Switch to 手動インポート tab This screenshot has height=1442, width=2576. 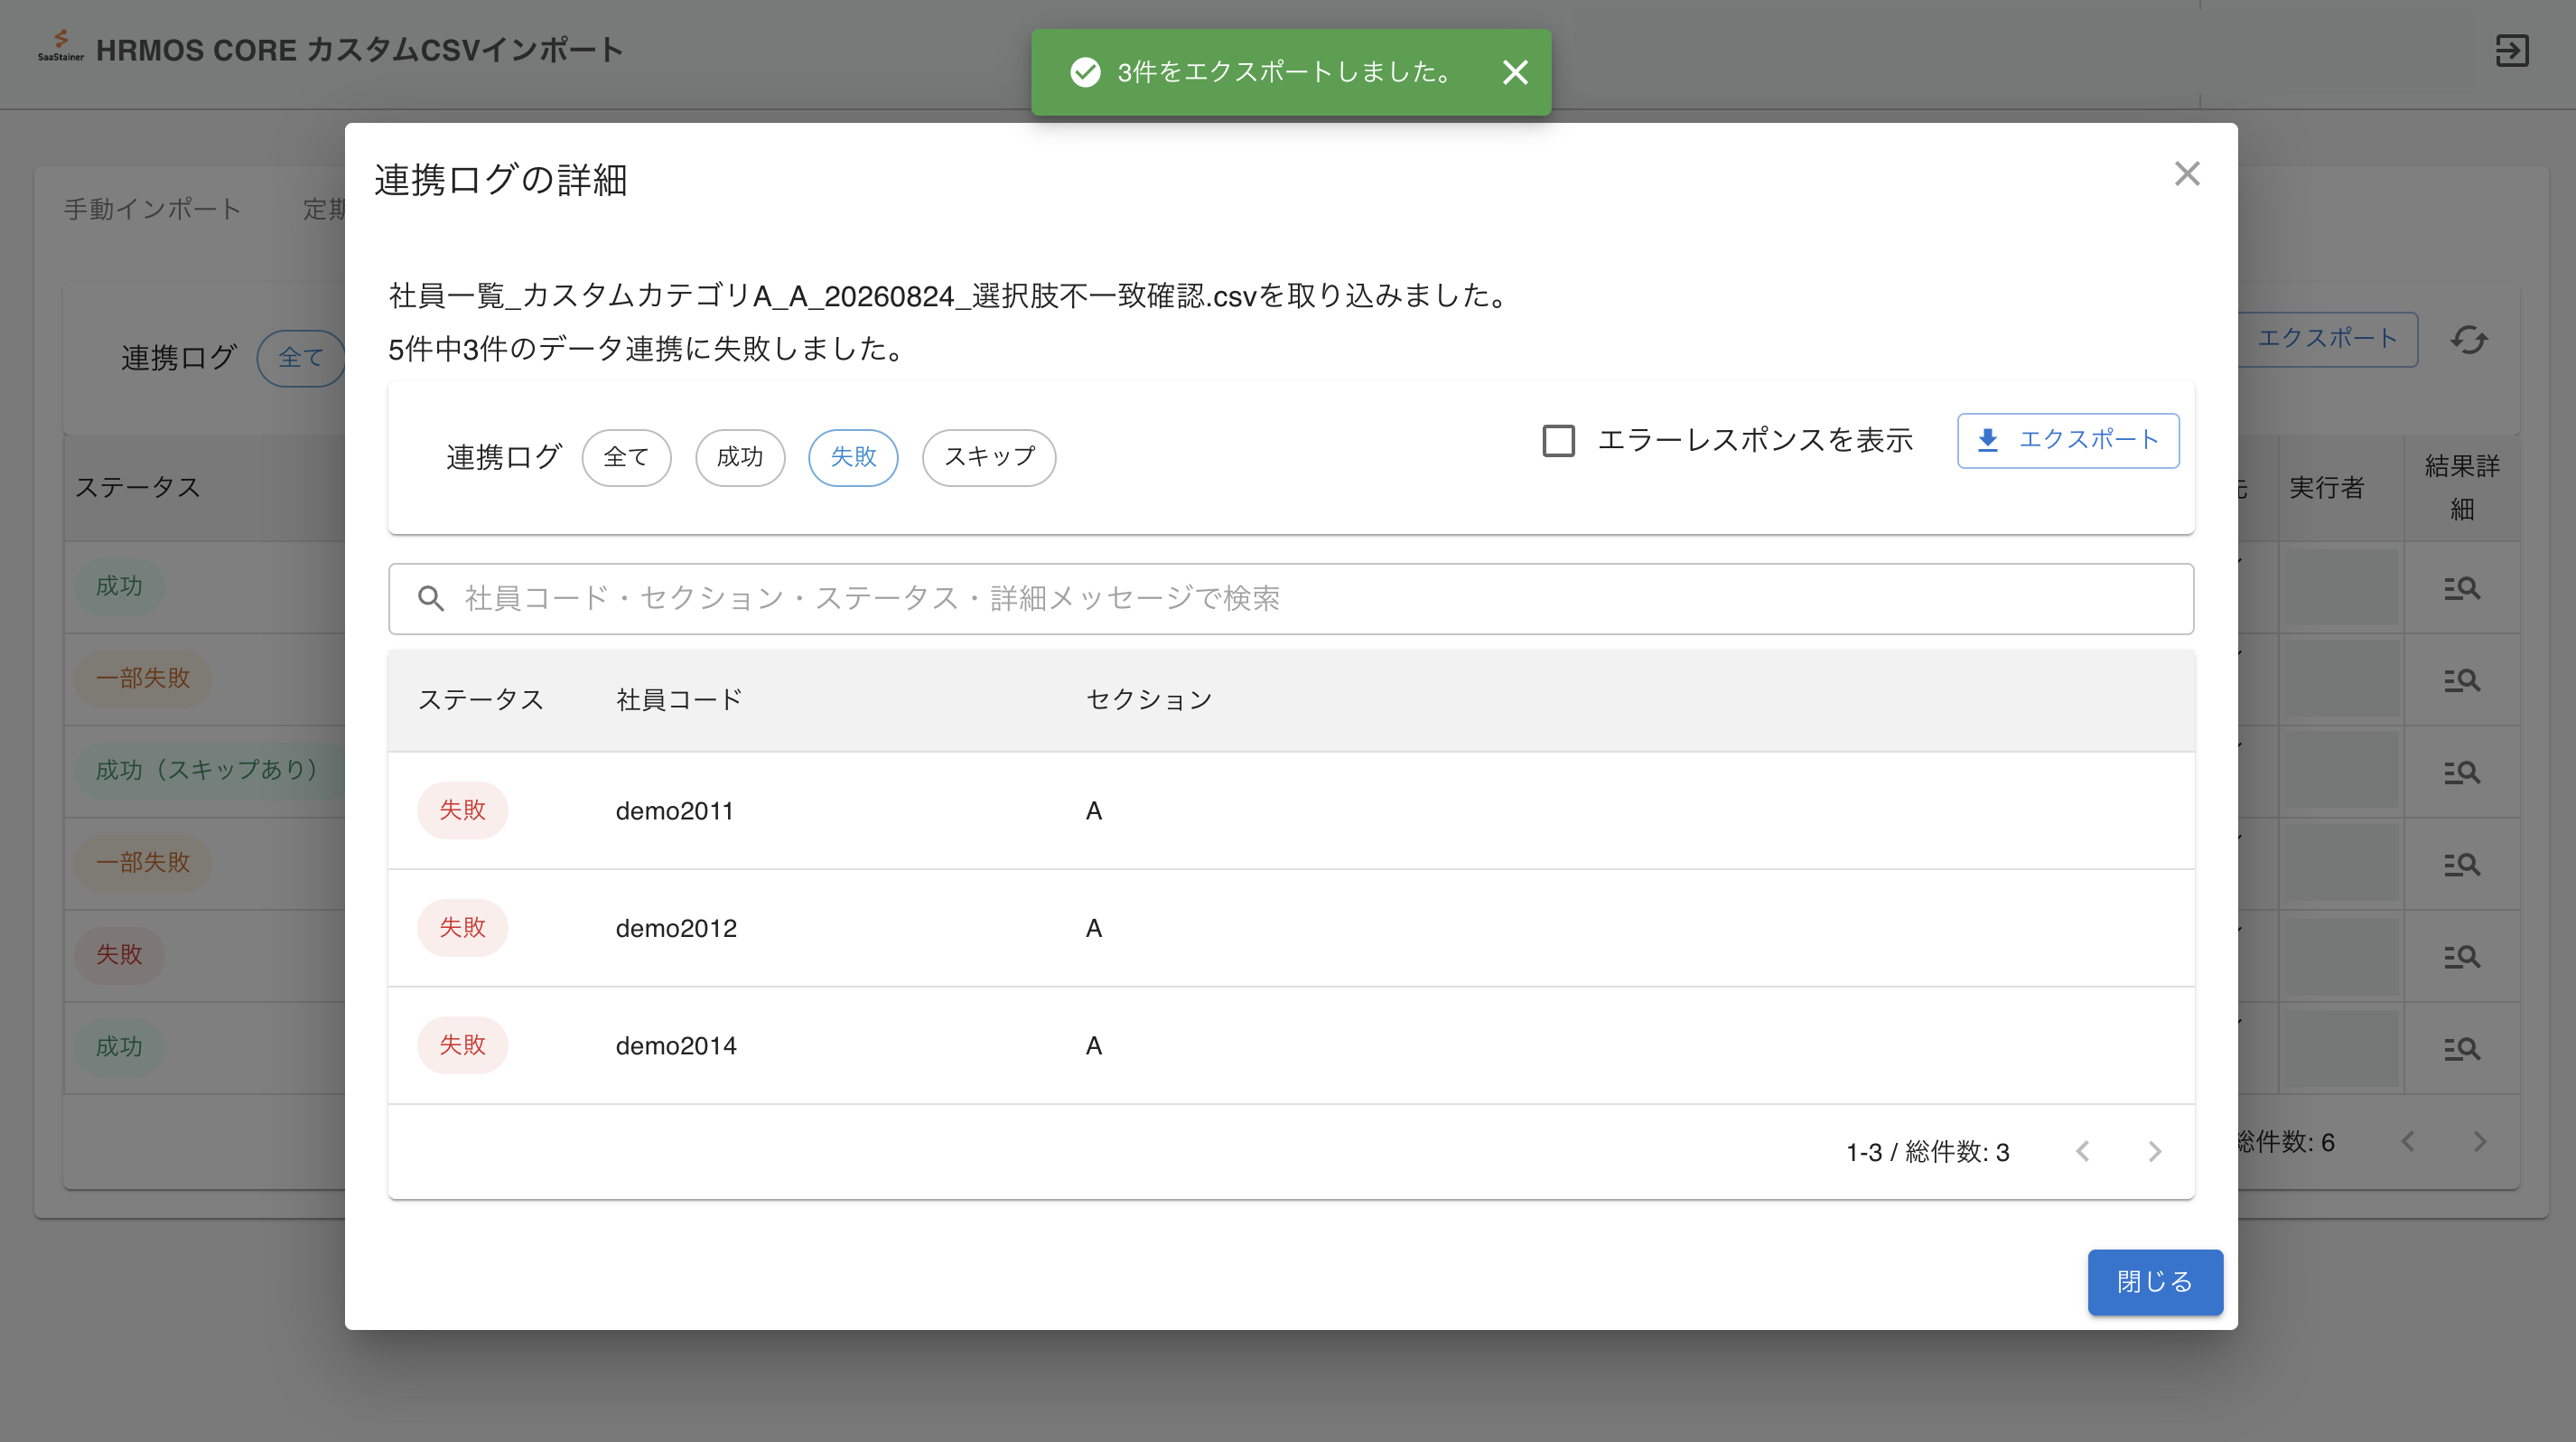152,209
